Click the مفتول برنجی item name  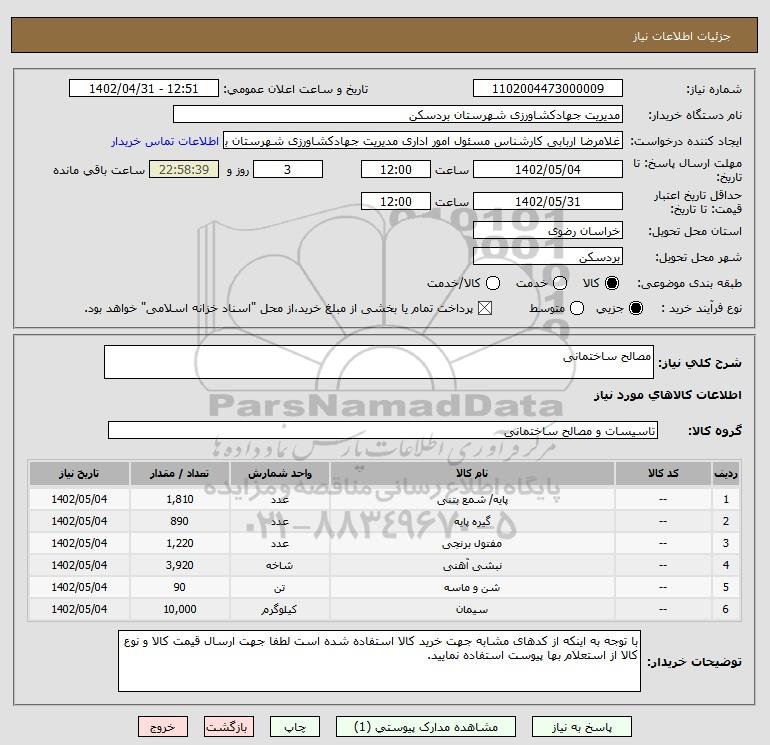click(x=472, y=544)
